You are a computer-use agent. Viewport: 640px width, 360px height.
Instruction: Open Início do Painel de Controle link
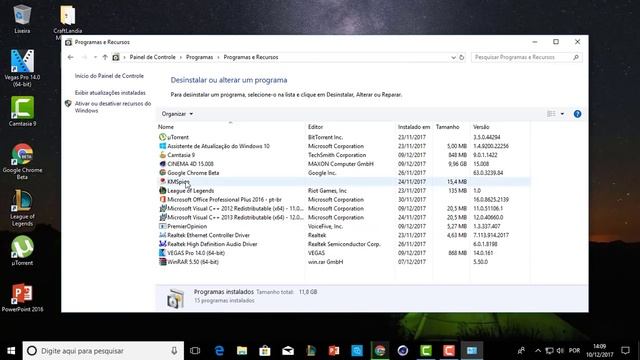point(109,76)
